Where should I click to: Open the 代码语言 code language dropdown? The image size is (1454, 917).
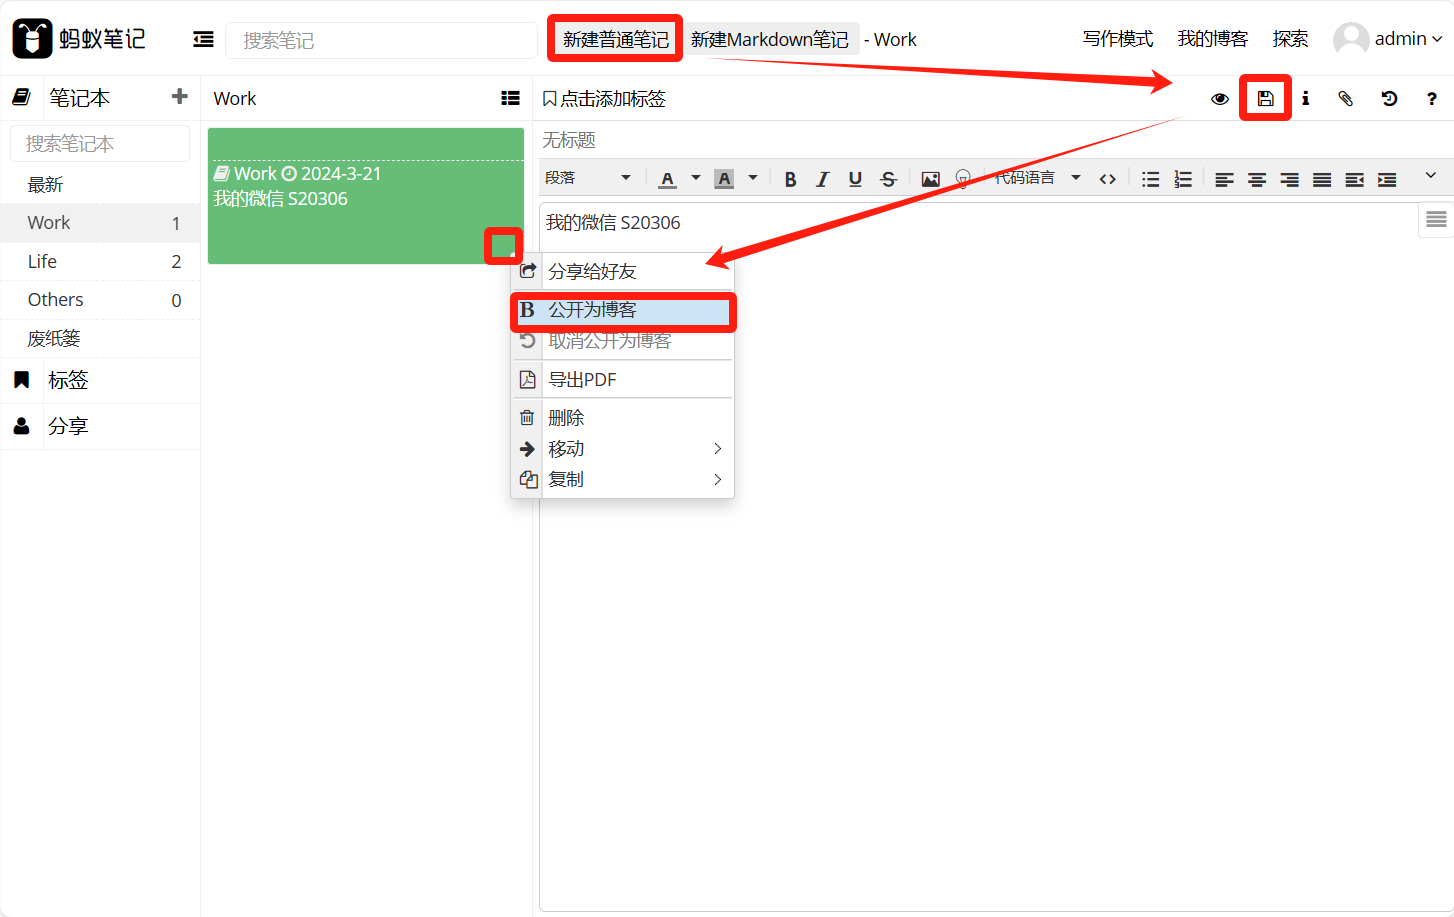(x=1037, y=178)
